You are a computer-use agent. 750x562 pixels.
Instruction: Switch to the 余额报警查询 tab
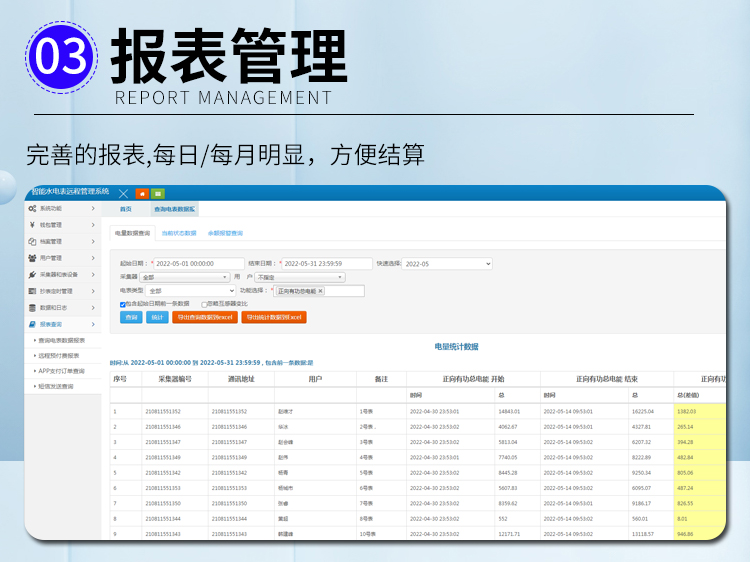click(225, 233)
